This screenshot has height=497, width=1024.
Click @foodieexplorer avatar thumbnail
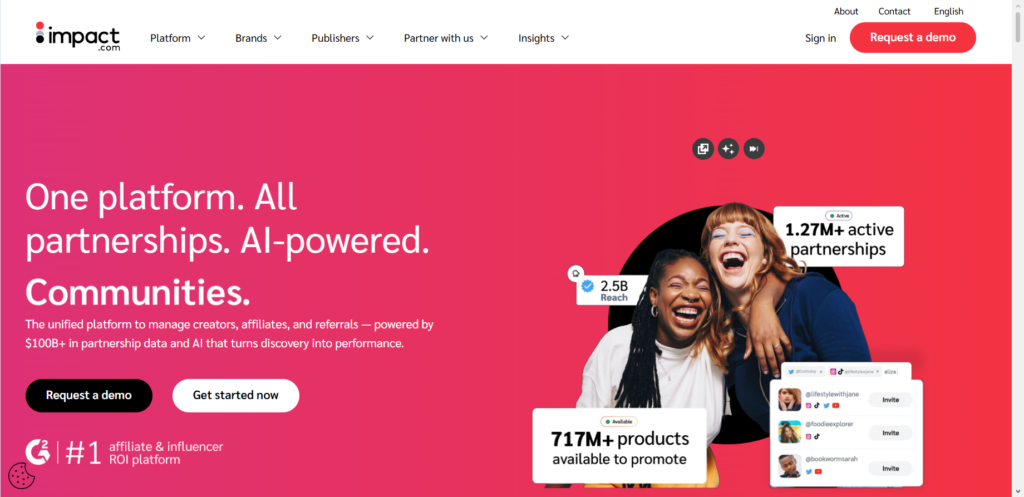[790, 431]
